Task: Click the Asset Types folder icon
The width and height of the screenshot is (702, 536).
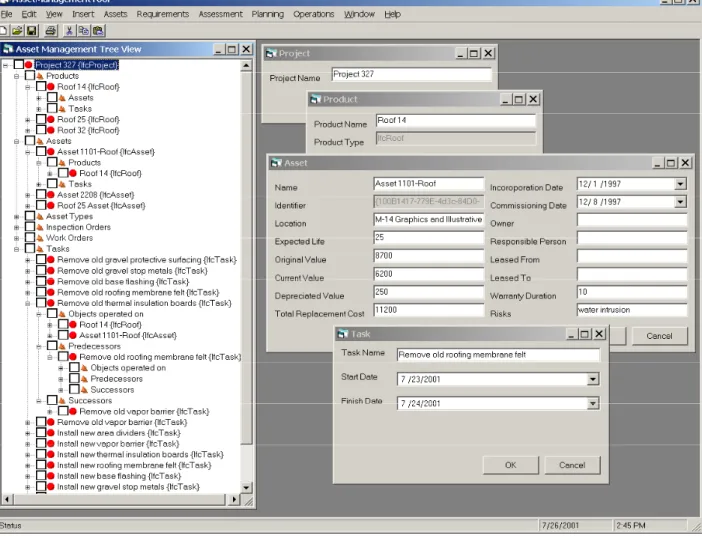Action: click(40, 216)
